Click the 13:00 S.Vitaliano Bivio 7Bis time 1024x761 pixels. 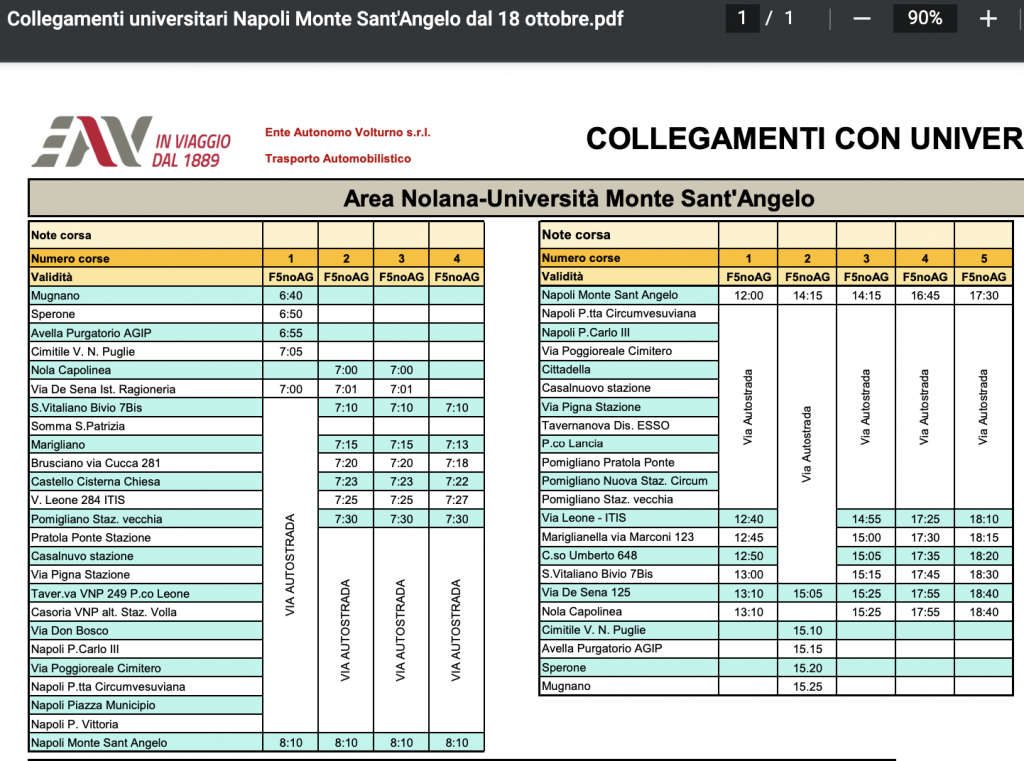click(x=748, y=575)
